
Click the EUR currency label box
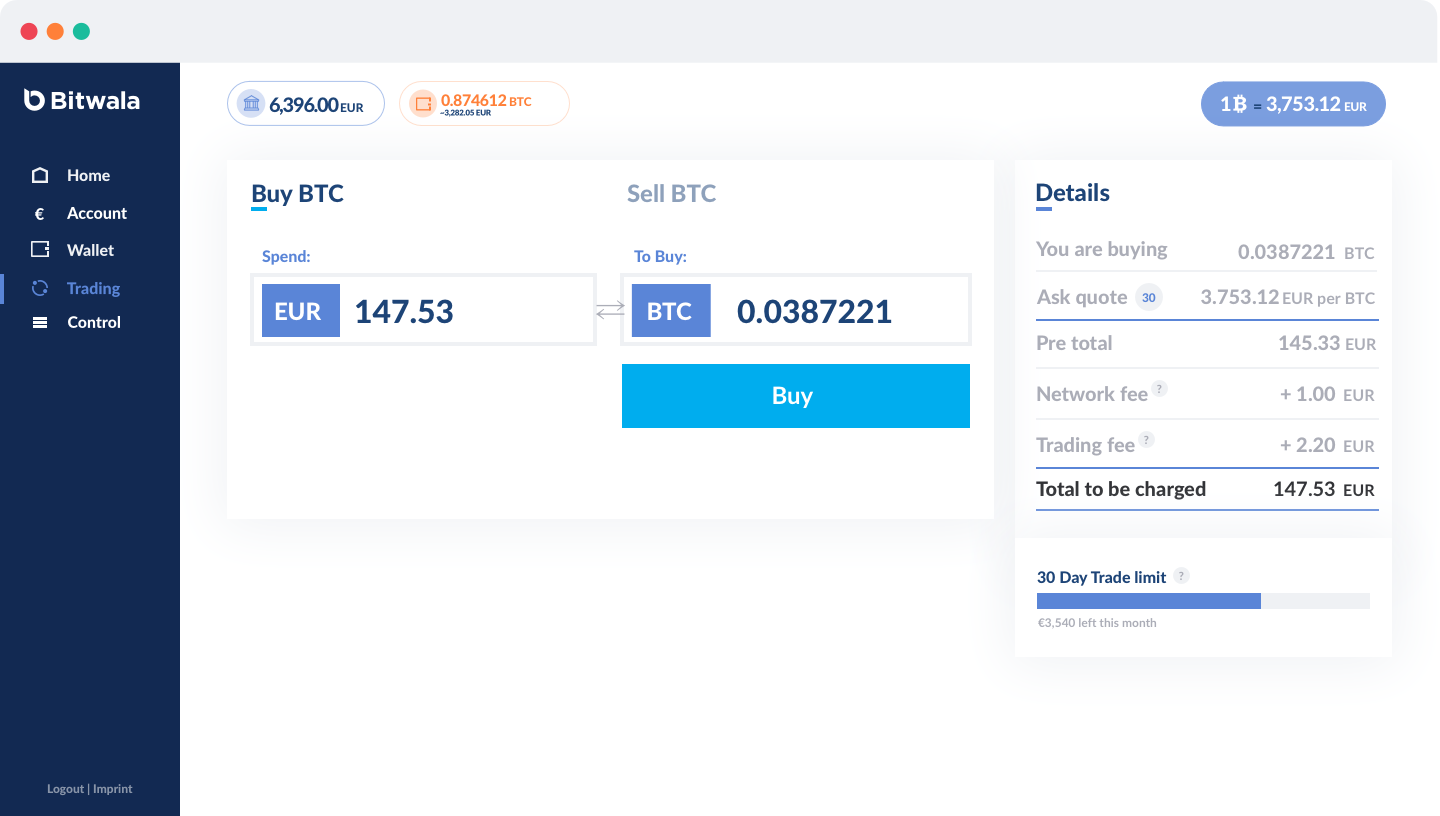pyautogui.click(x=301, y=311)
